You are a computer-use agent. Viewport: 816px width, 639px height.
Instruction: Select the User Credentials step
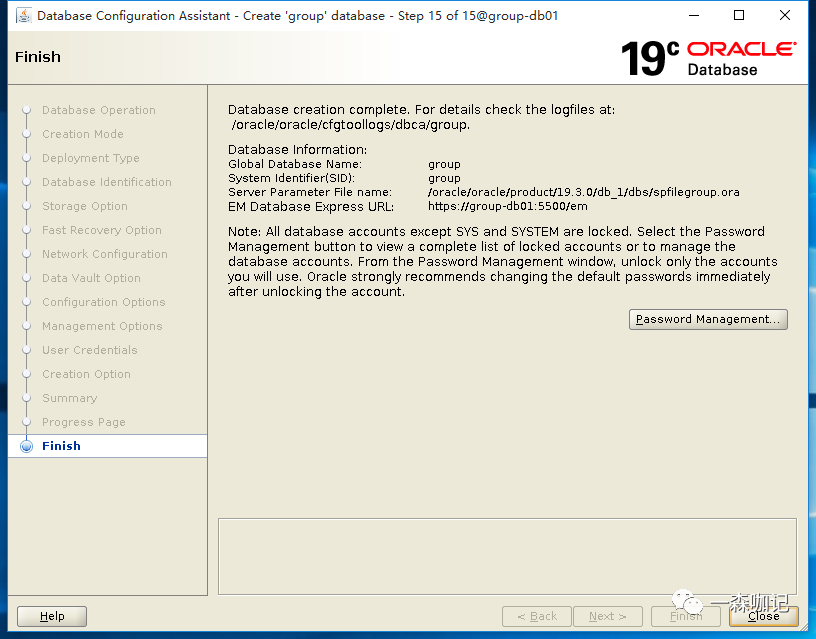pos(90,350)
